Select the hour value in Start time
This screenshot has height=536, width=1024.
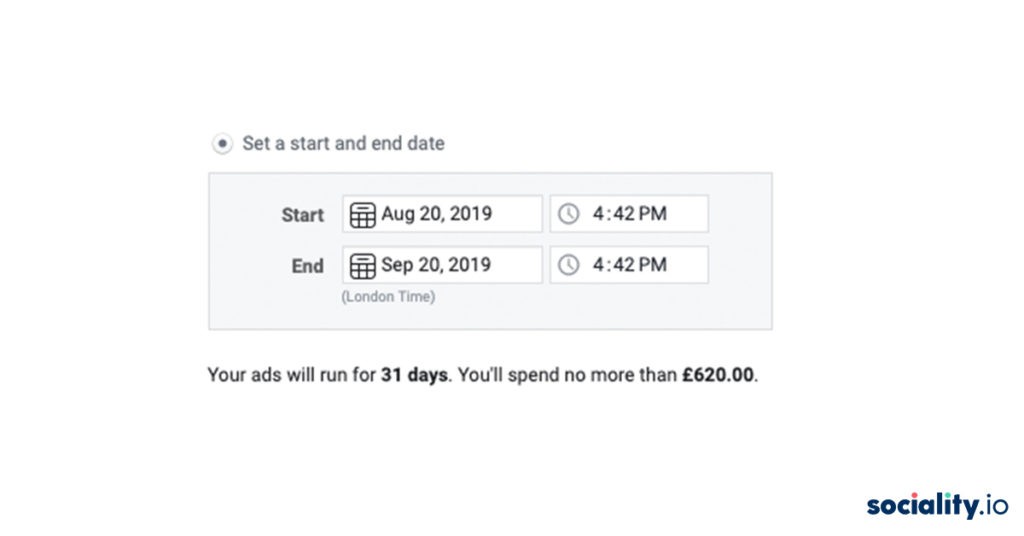coord(599,213)
